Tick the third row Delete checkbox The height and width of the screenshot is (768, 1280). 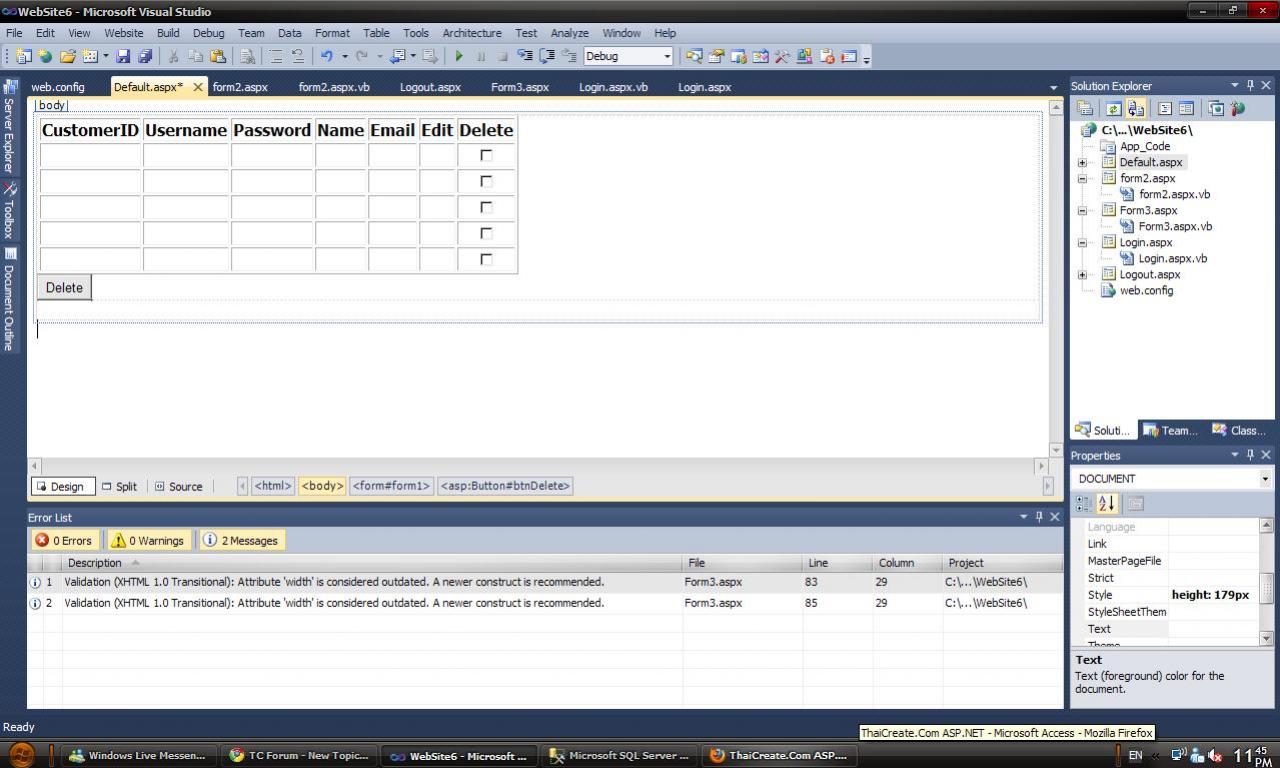click(x=486, y=207)
